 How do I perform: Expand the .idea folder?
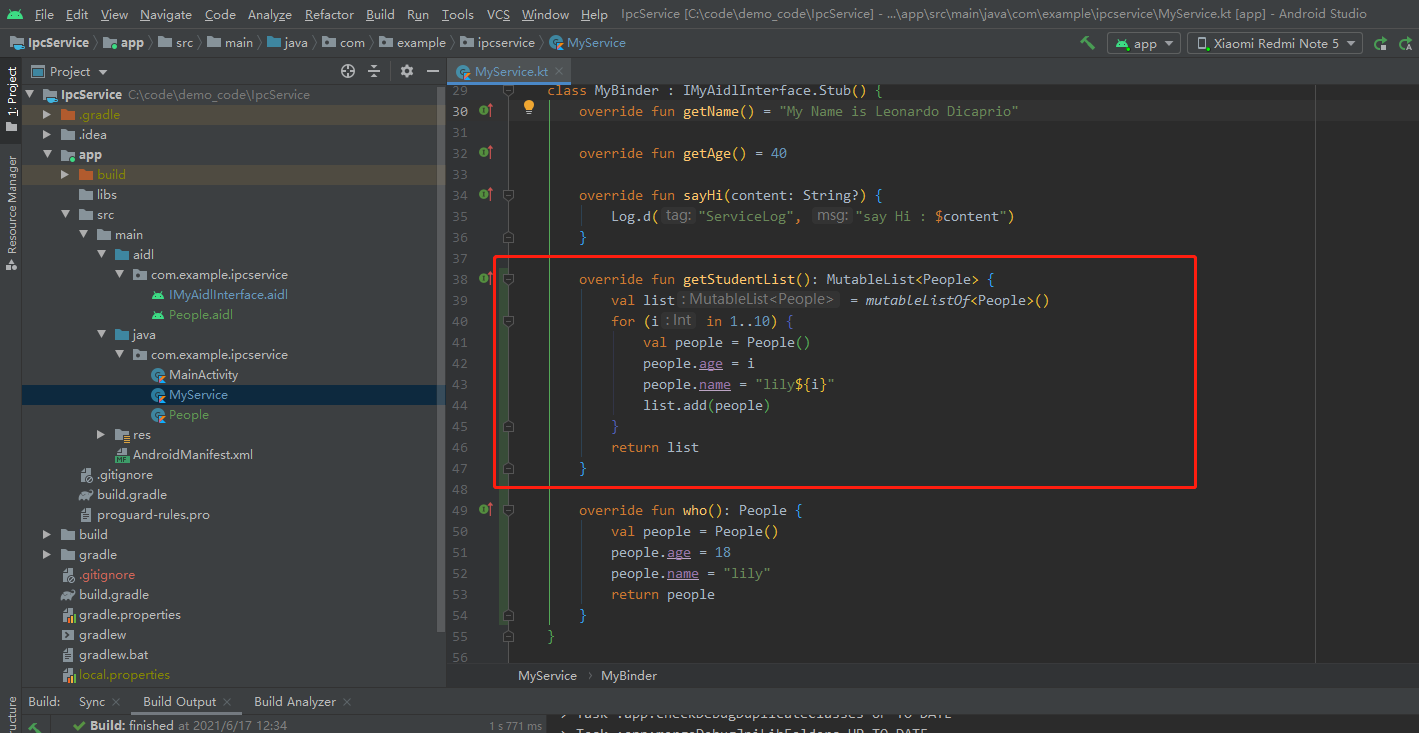[47, 134]
